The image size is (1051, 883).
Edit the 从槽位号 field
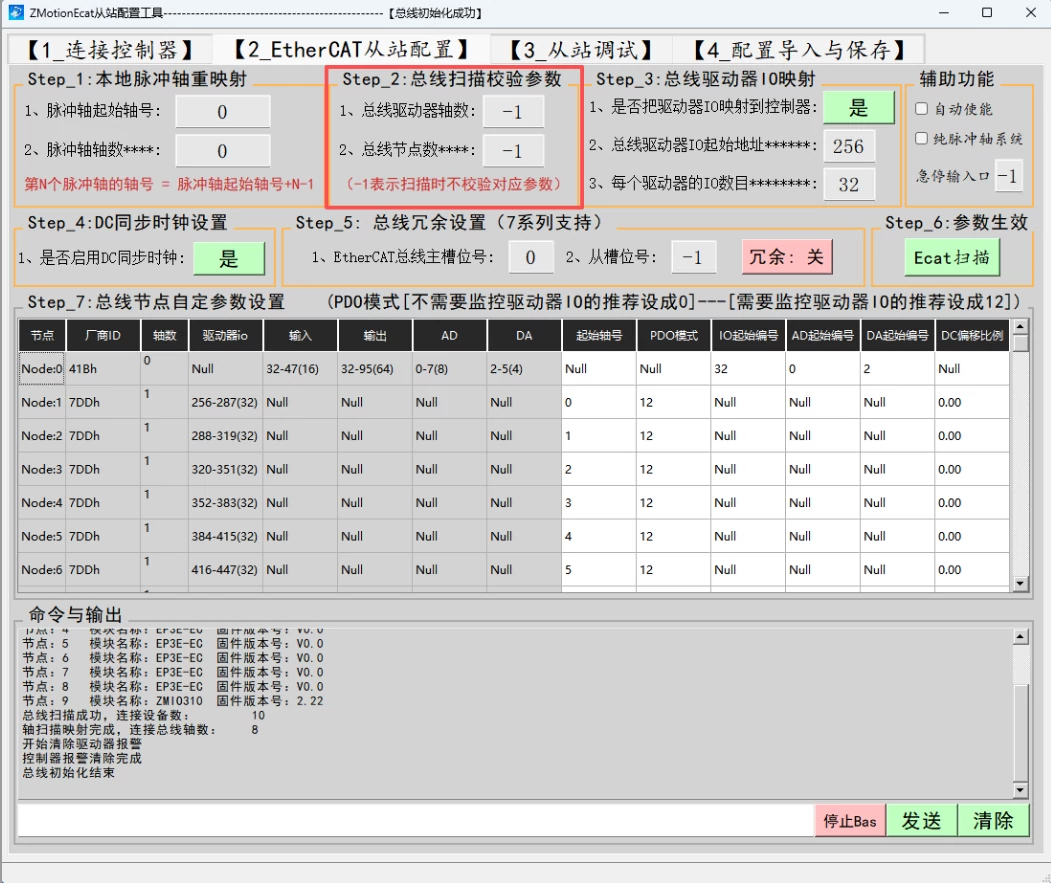(x=693, y=257)
